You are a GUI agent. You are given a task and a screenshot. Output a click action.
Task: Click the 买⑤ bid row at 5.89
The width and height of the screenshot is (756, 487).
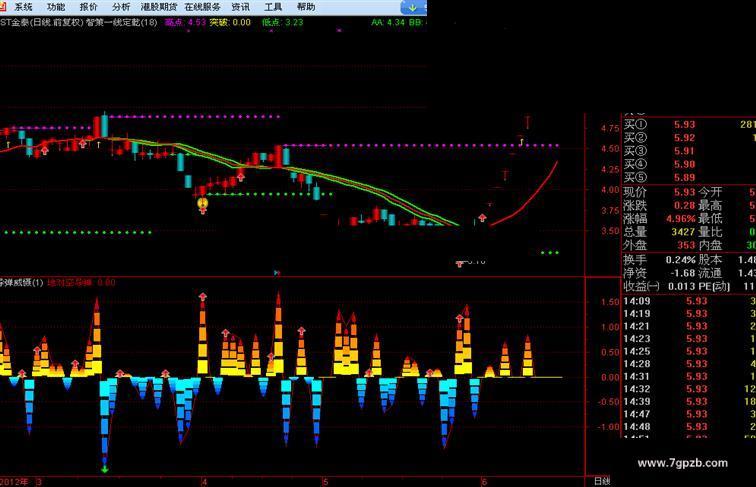(689, 177)
